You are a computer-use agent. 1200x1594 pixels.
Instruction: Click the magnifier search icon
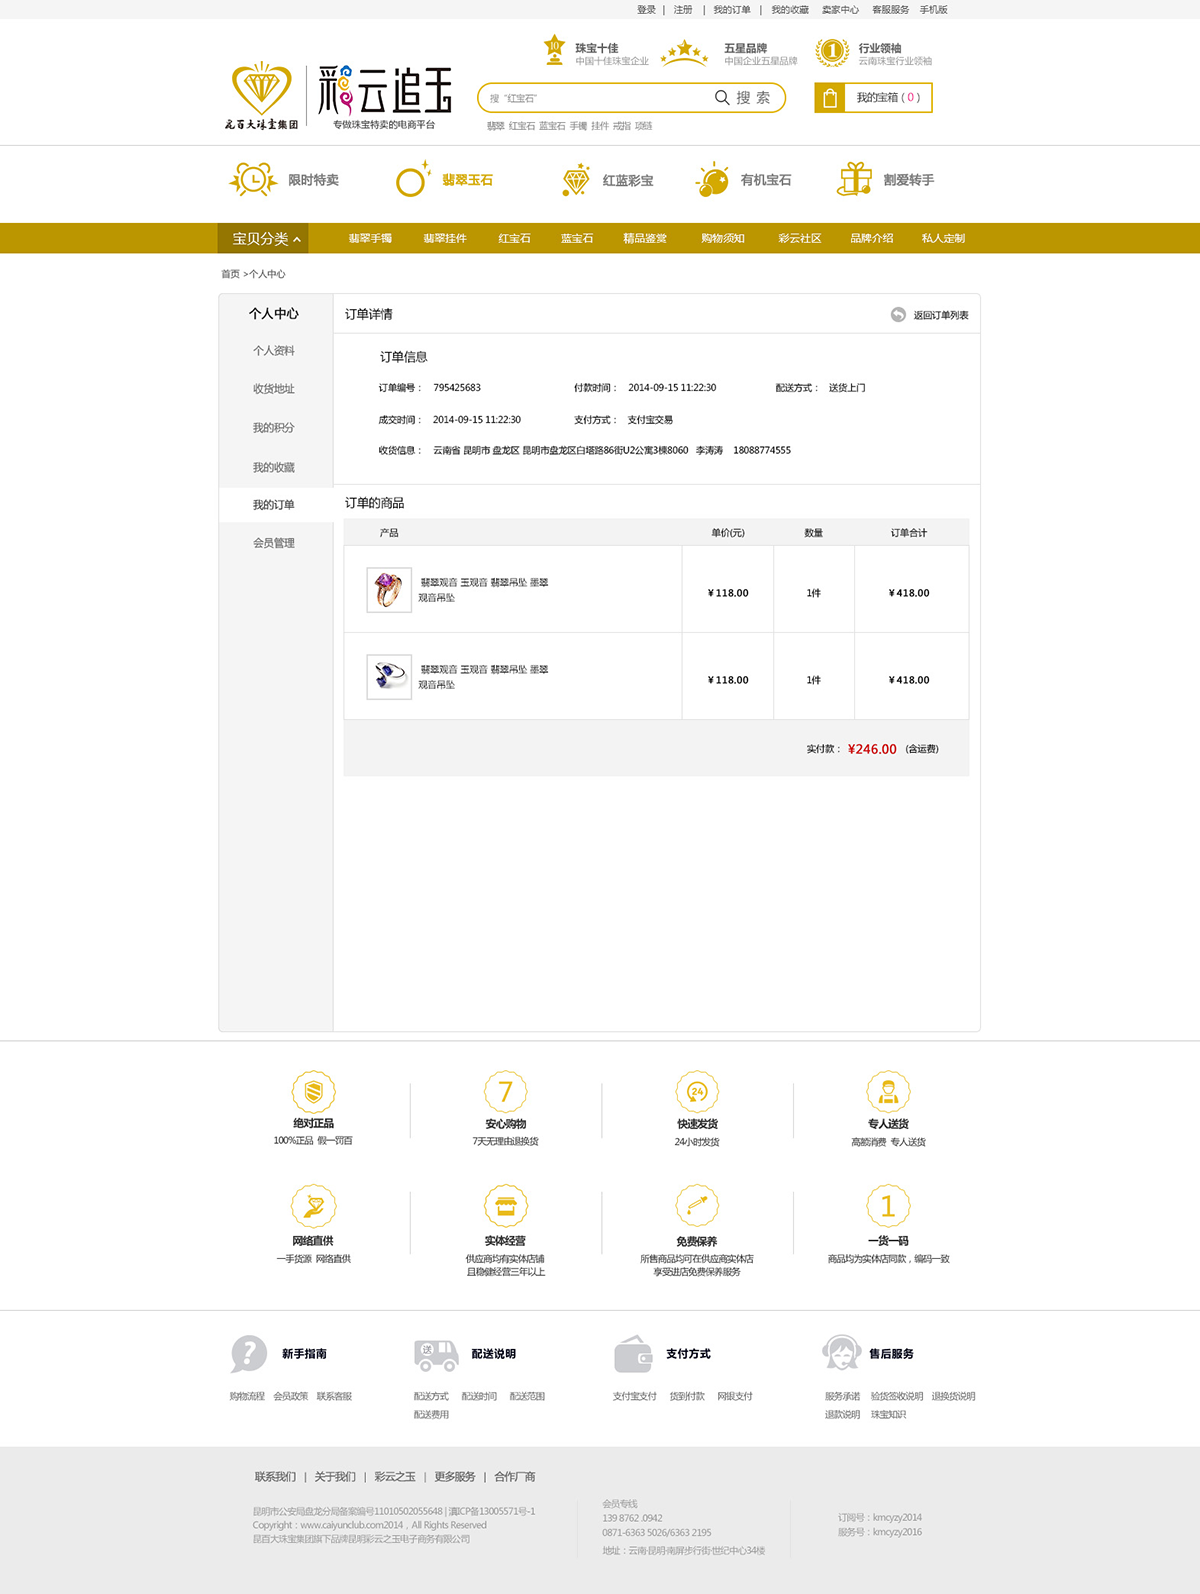722,98
